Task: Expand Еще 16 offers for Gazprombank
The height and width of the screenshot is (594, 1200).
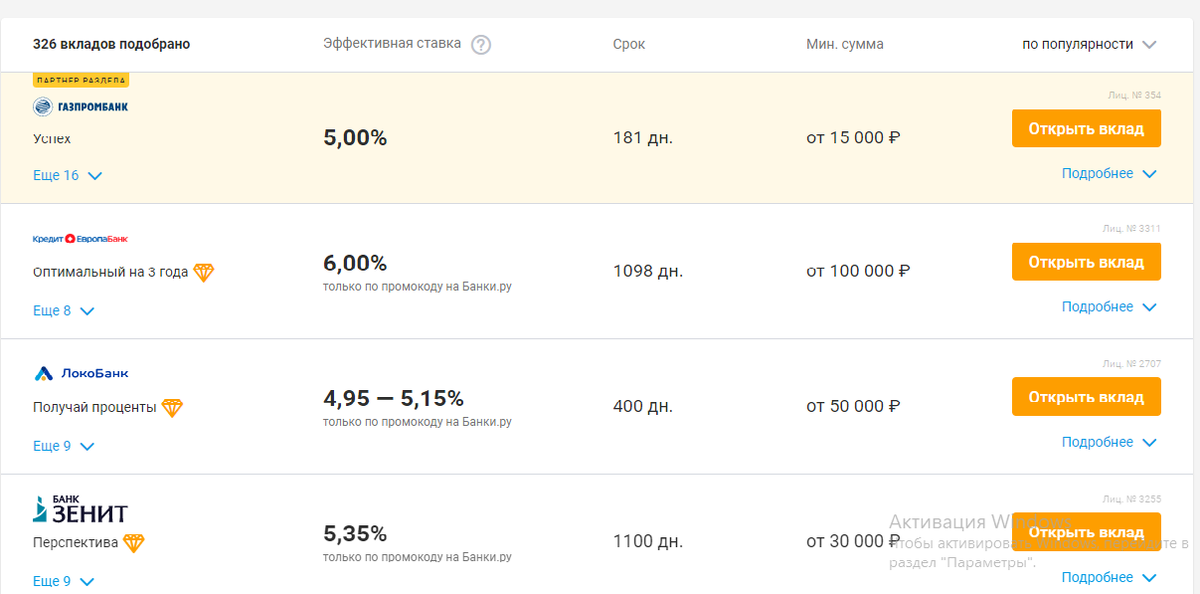Action: 68,176
